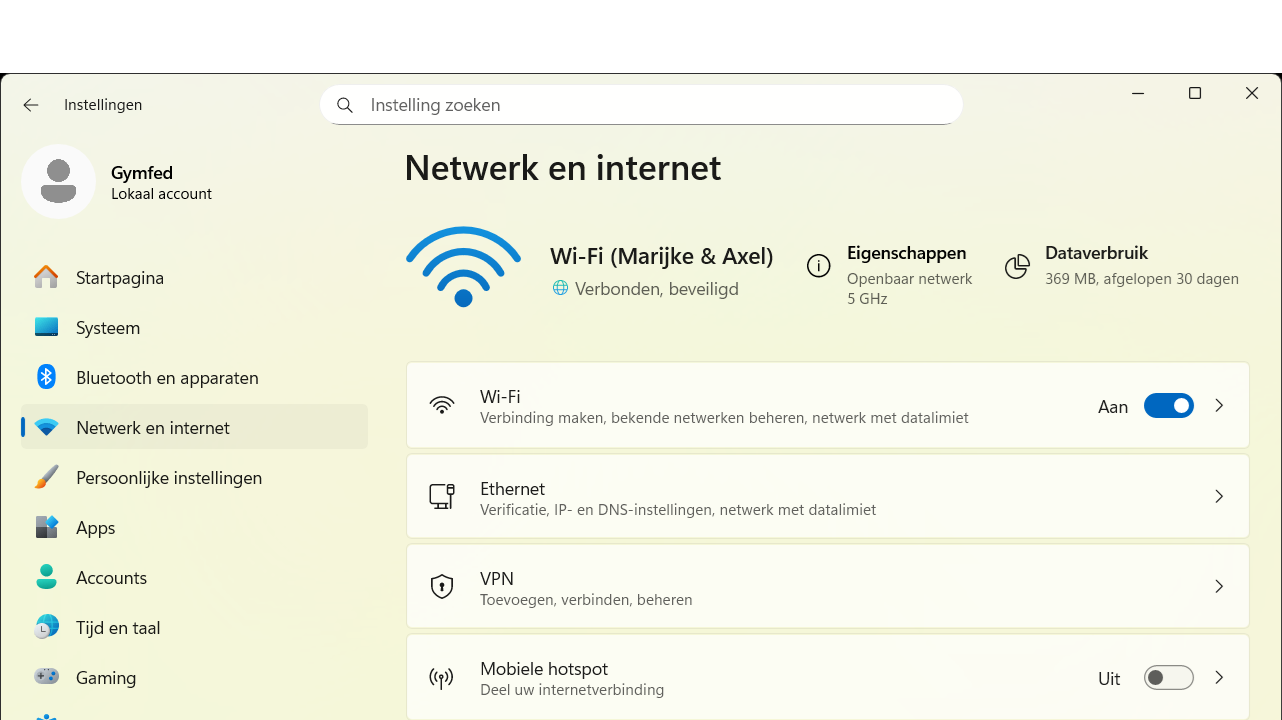The height and width of the screenshot is (720, 1282).
Task: Expand the VPN row chevron
Action: tap(1219, 587)
